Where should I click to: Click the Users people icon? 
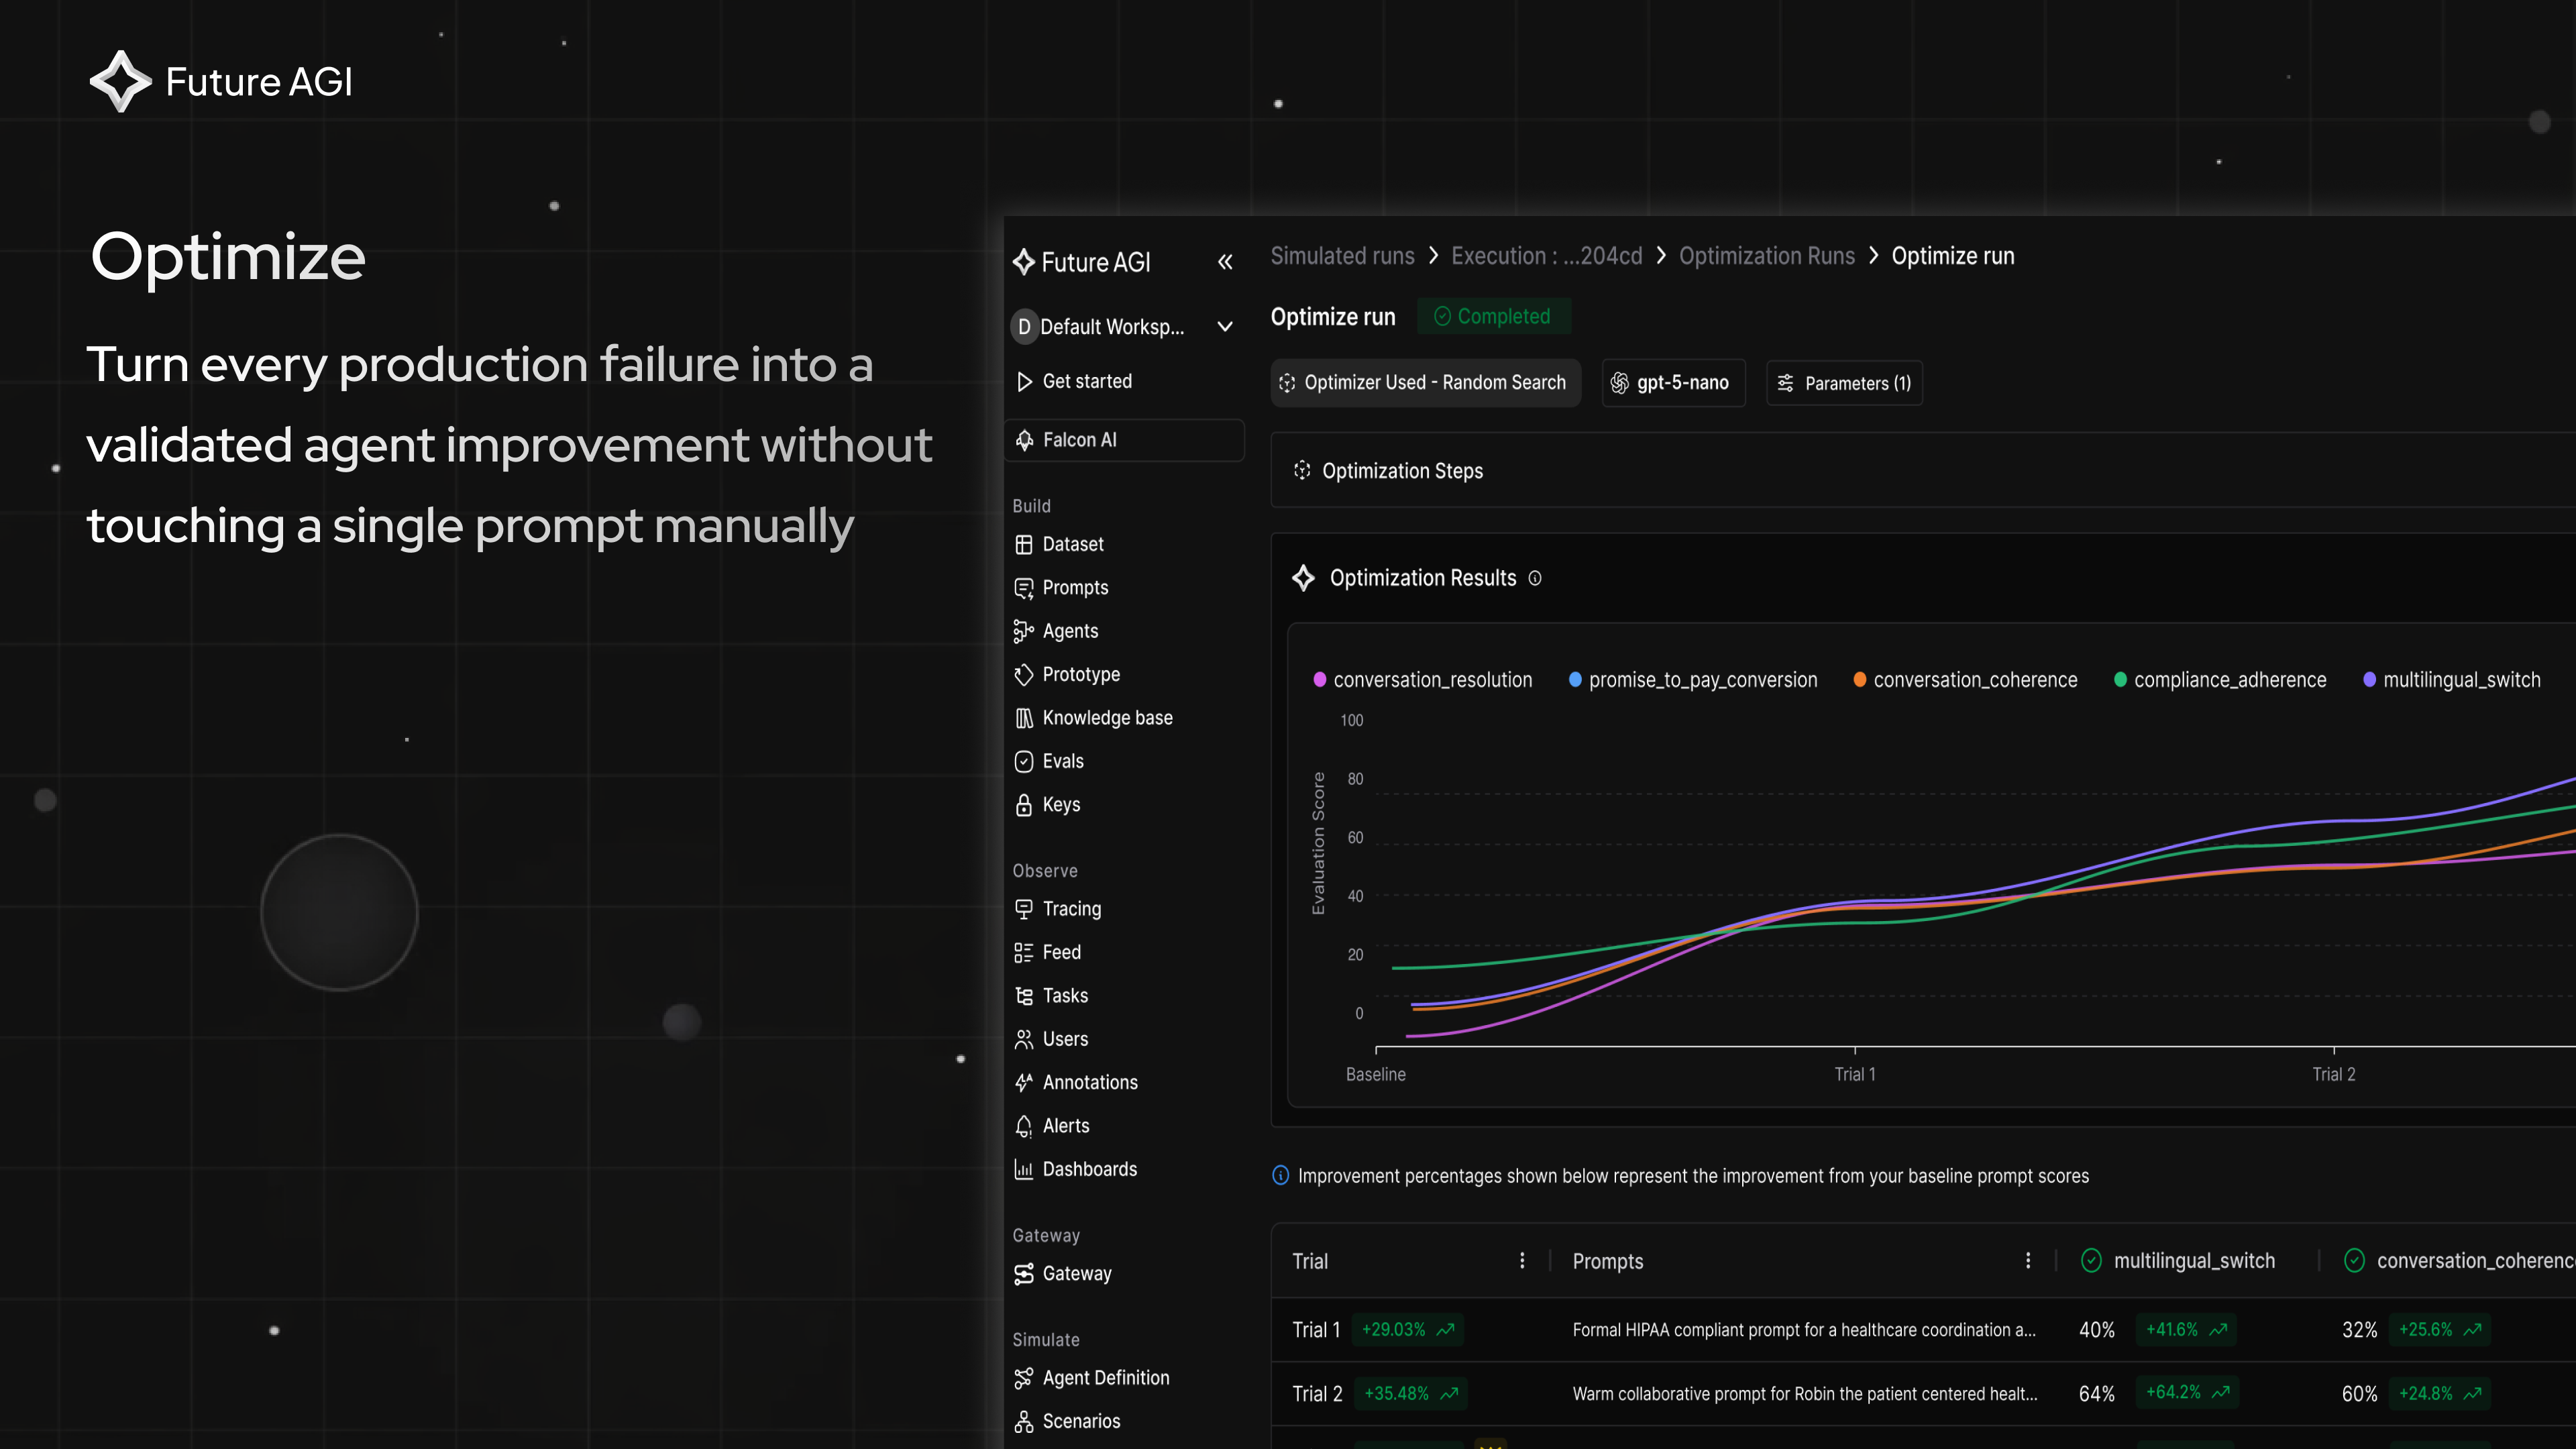(1024, 1040)
